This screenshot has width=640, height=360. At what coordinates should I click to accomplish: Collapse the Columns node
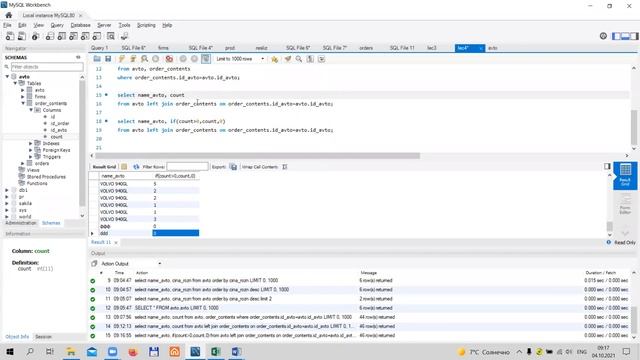[x=31, y=110]
